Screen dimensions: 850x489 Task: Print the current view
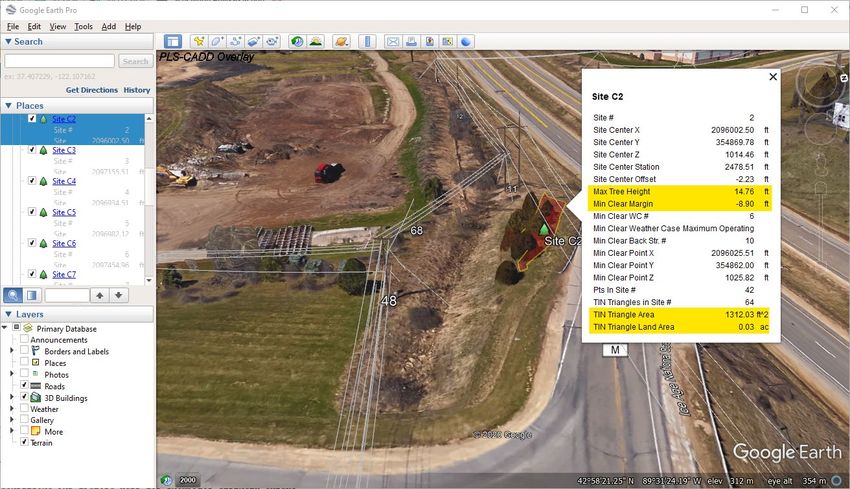point(411,41)
